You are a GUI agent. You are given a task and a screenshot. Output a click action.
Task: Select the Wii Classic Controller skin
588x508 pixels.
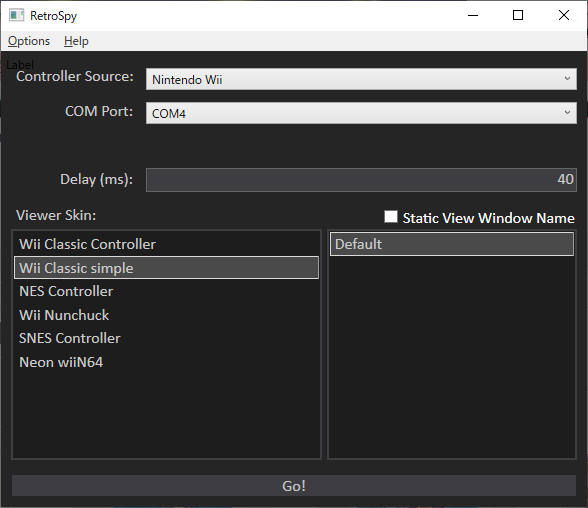coord(166,244)
